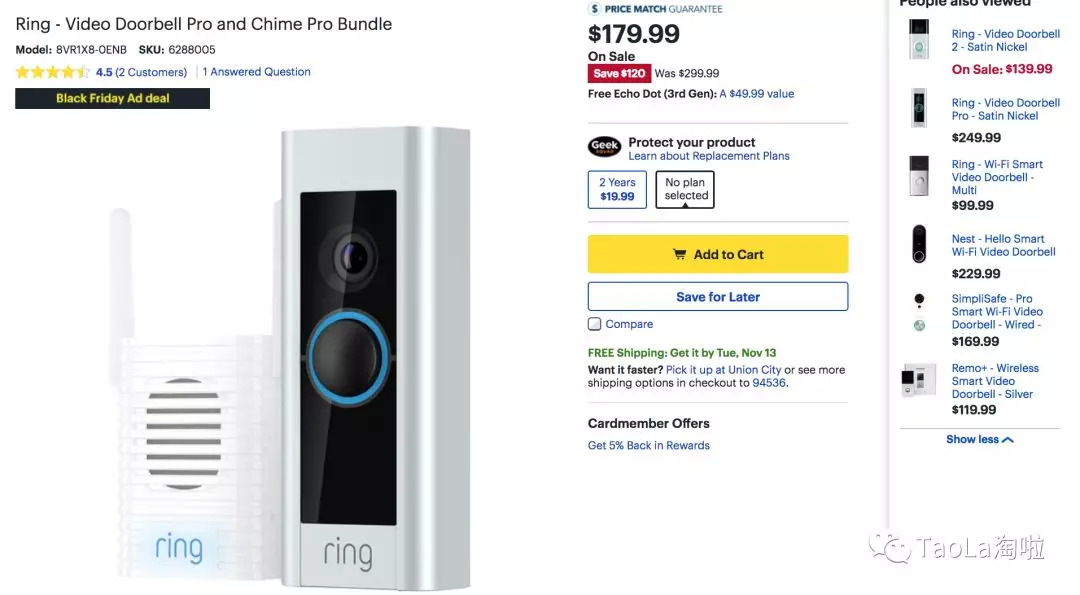Screen dimensions: 1080x595
Task: Click the Nest Hello doorbell product image
Action: click(919, 245)
